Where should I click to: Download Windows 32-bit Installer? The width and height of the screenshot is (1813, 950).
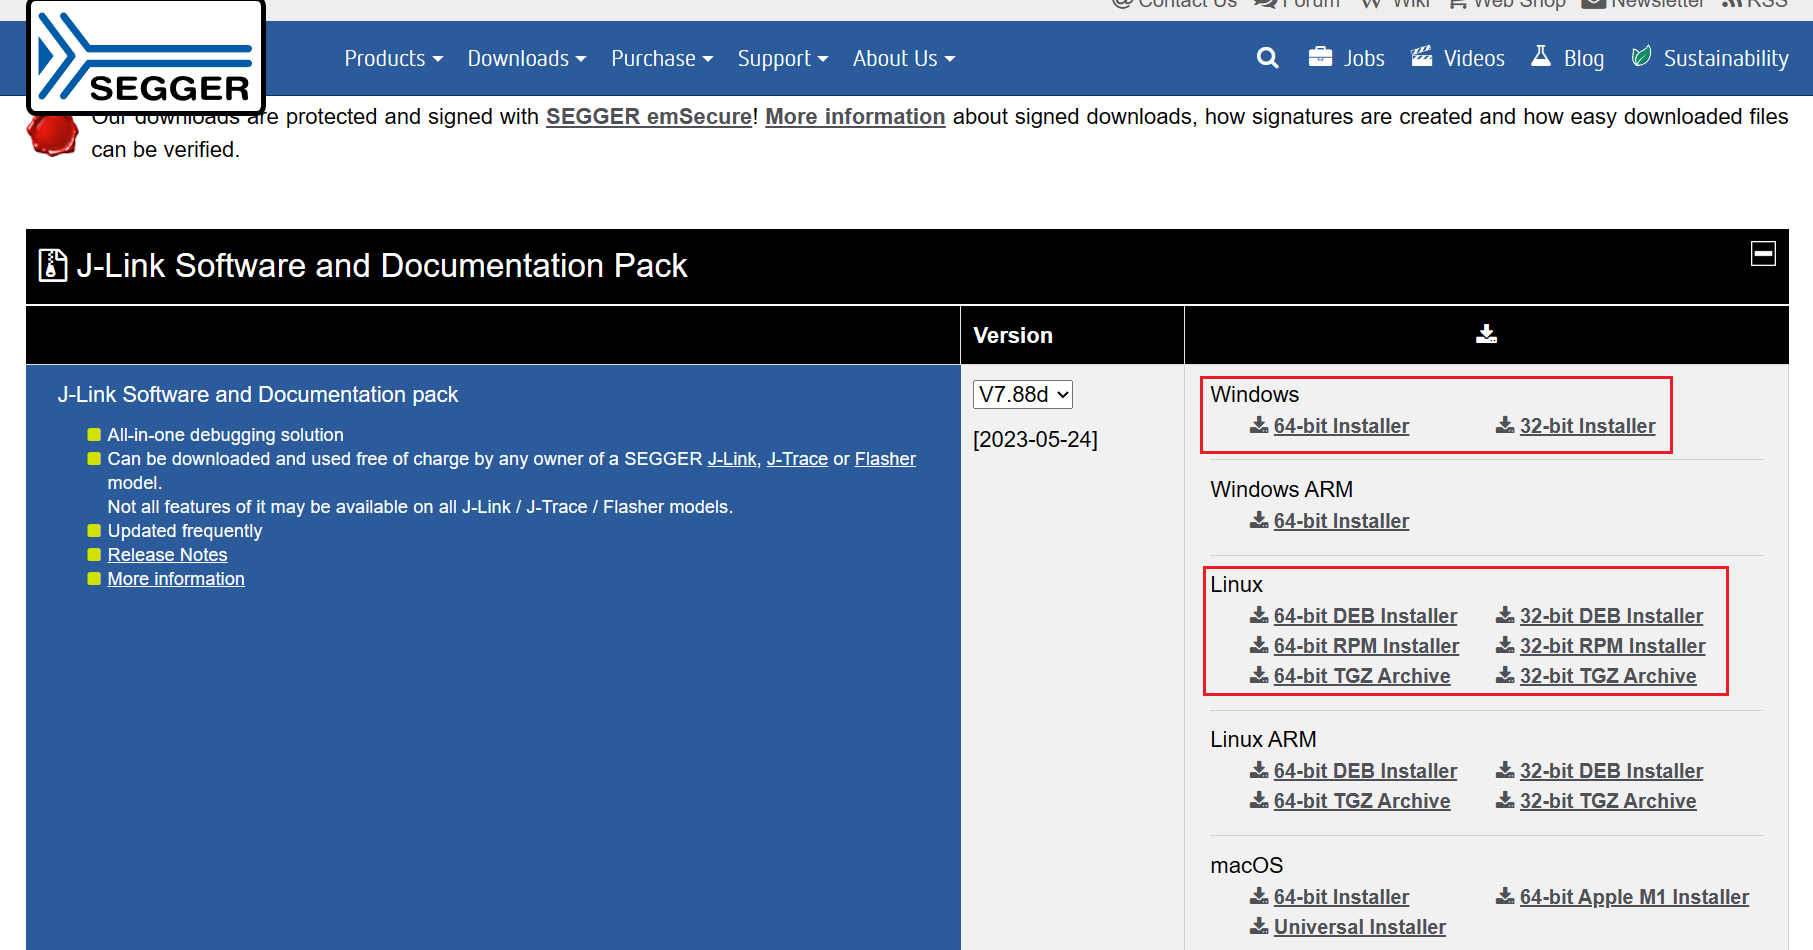[1587, 426]
